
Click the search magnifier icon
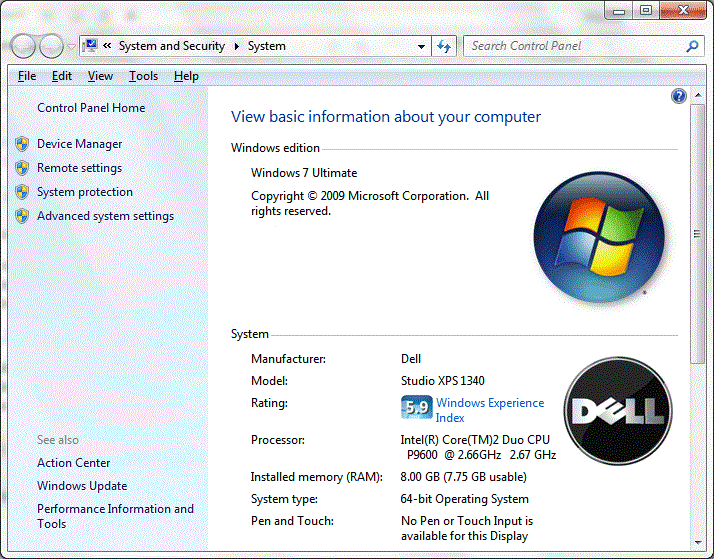[x=692, y=46]
